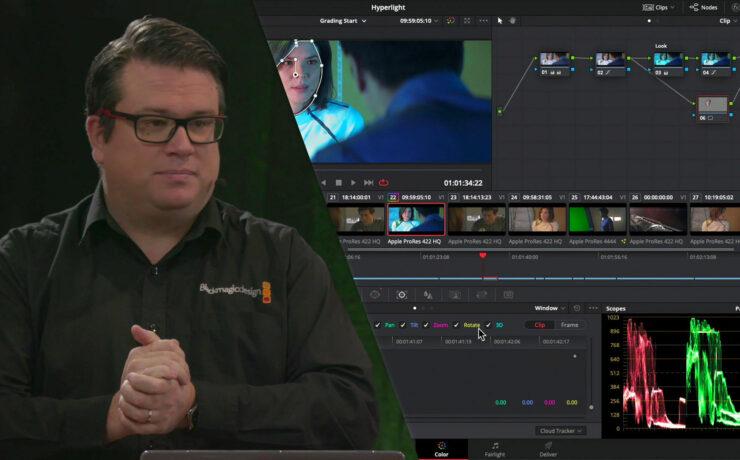Toggle the Rotate tracking checkbox

click(456, 325)
